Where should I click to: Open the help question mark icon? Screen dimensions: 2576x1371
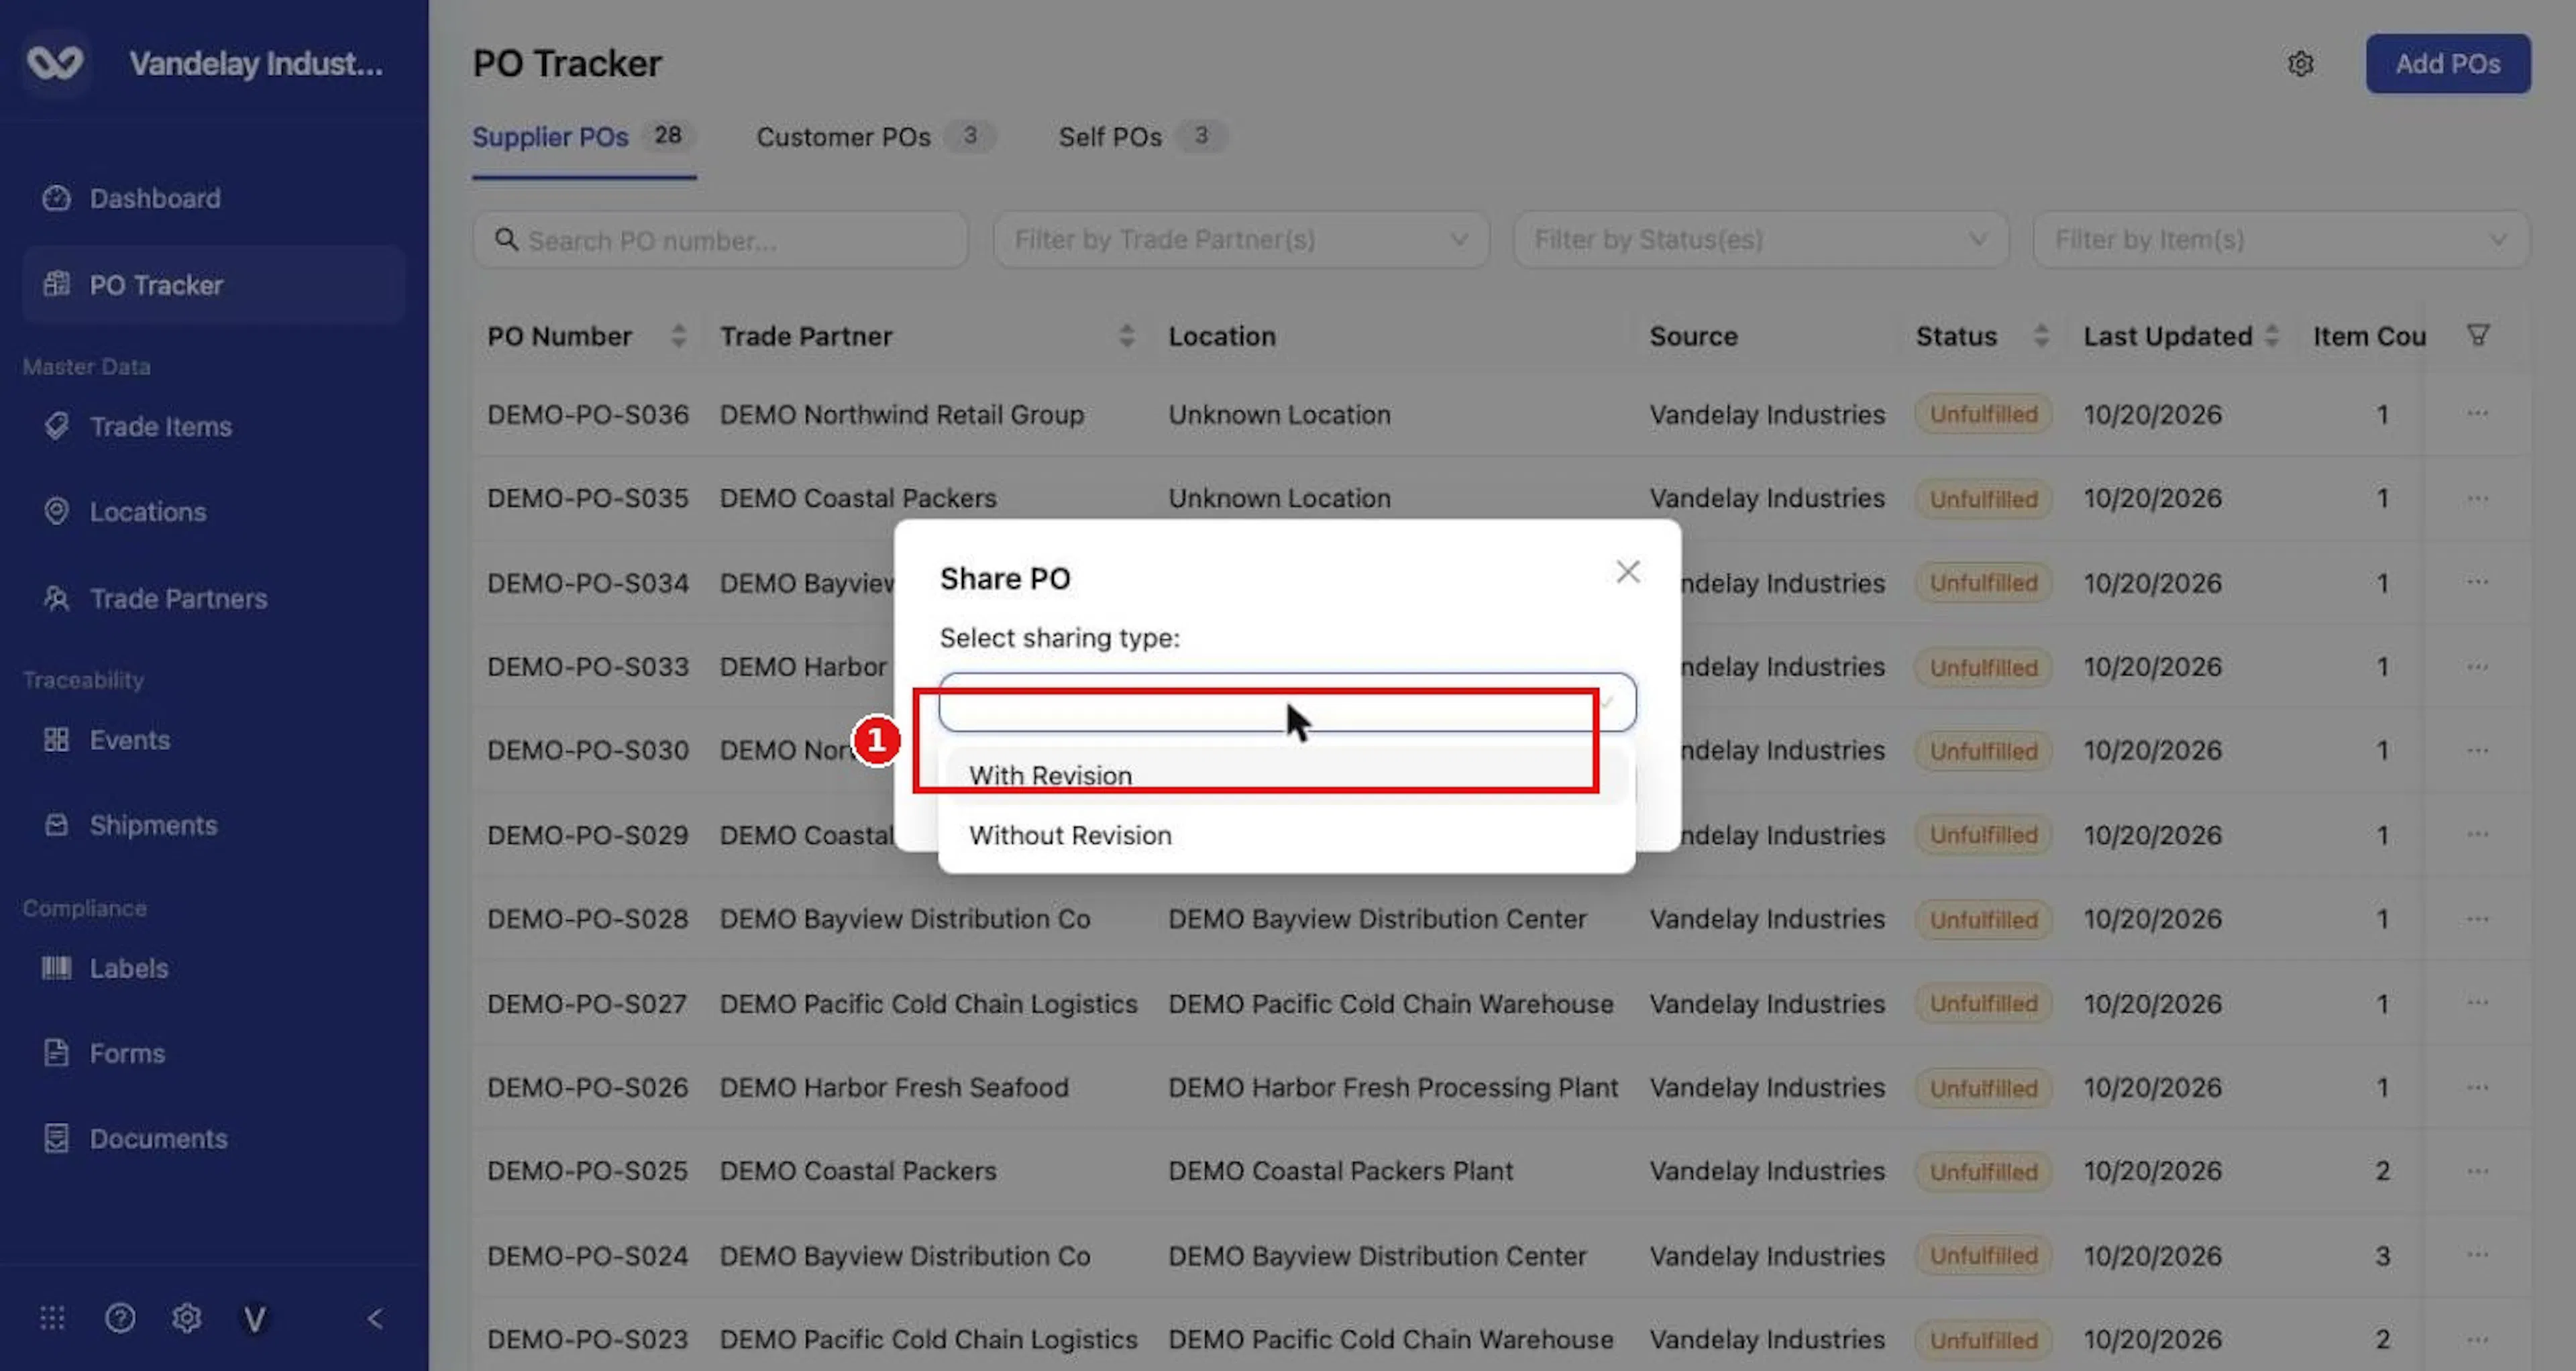click(x=120, y=1318)
